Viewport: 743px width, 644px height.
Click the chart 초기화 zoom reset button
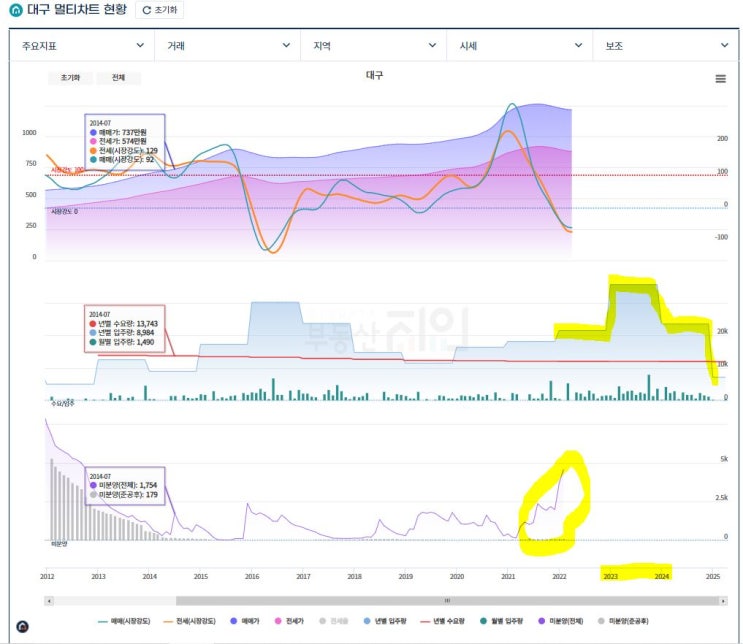70,78
